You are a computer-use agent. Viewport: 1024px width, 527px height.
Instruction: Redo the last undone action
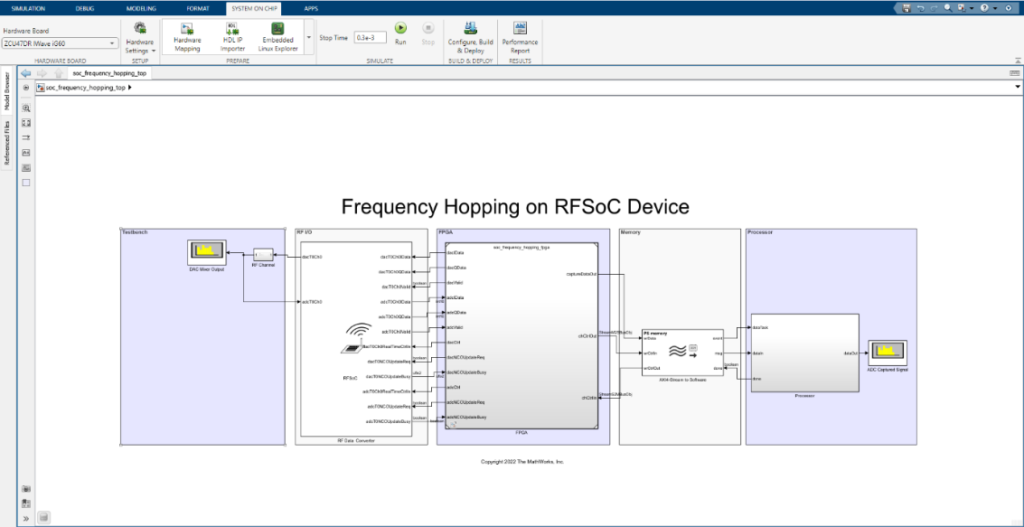933,8
